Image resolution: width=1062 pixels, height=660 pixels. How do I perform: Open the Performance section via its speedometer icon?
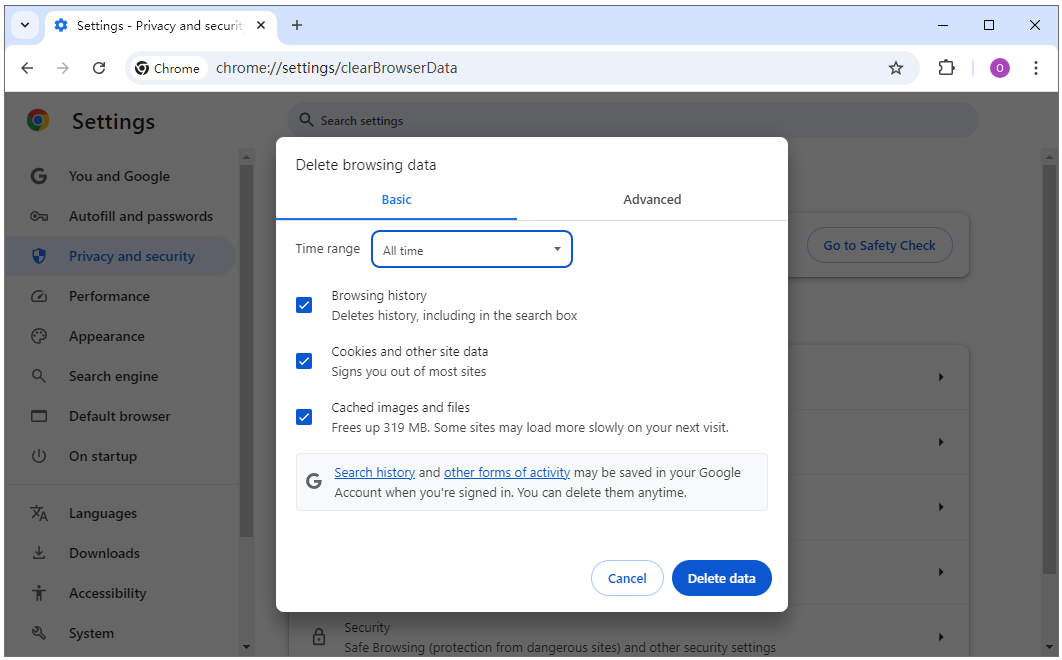pyautogui.click(x=38, y=296)
